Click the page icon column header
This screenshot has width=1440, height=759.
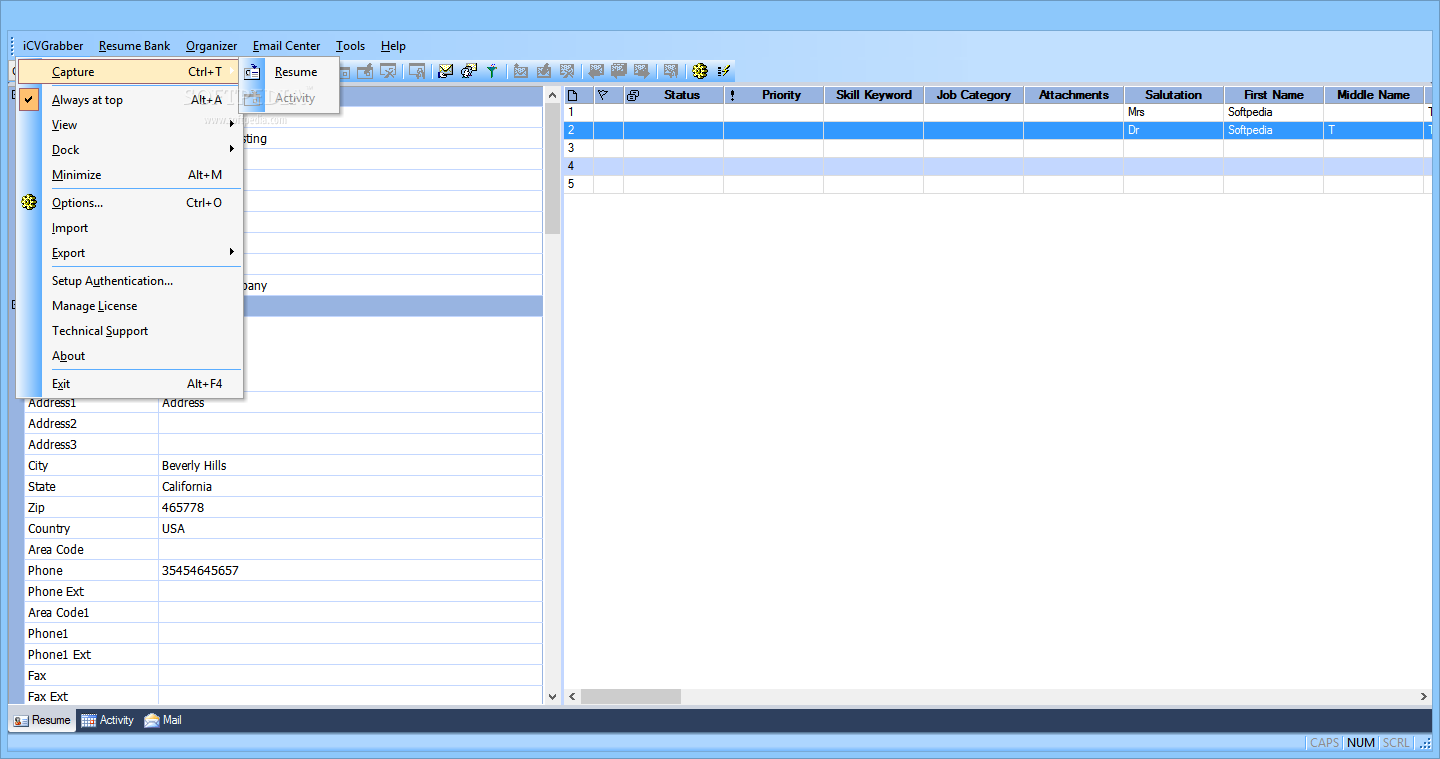[574, 95]
